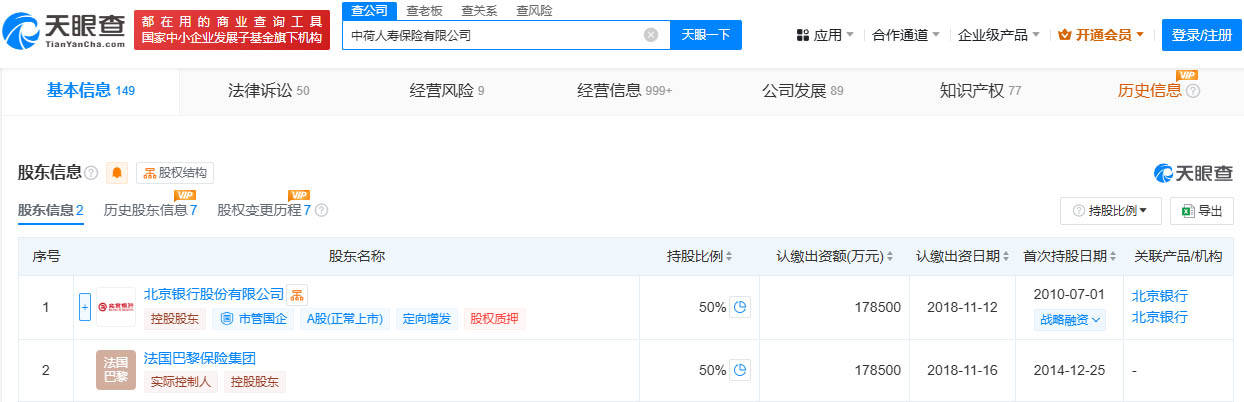The height and width of the screenshot is (402, 1244).
Task: Click the 北京银行 company logo thumbnail
Action: (115, 307)
